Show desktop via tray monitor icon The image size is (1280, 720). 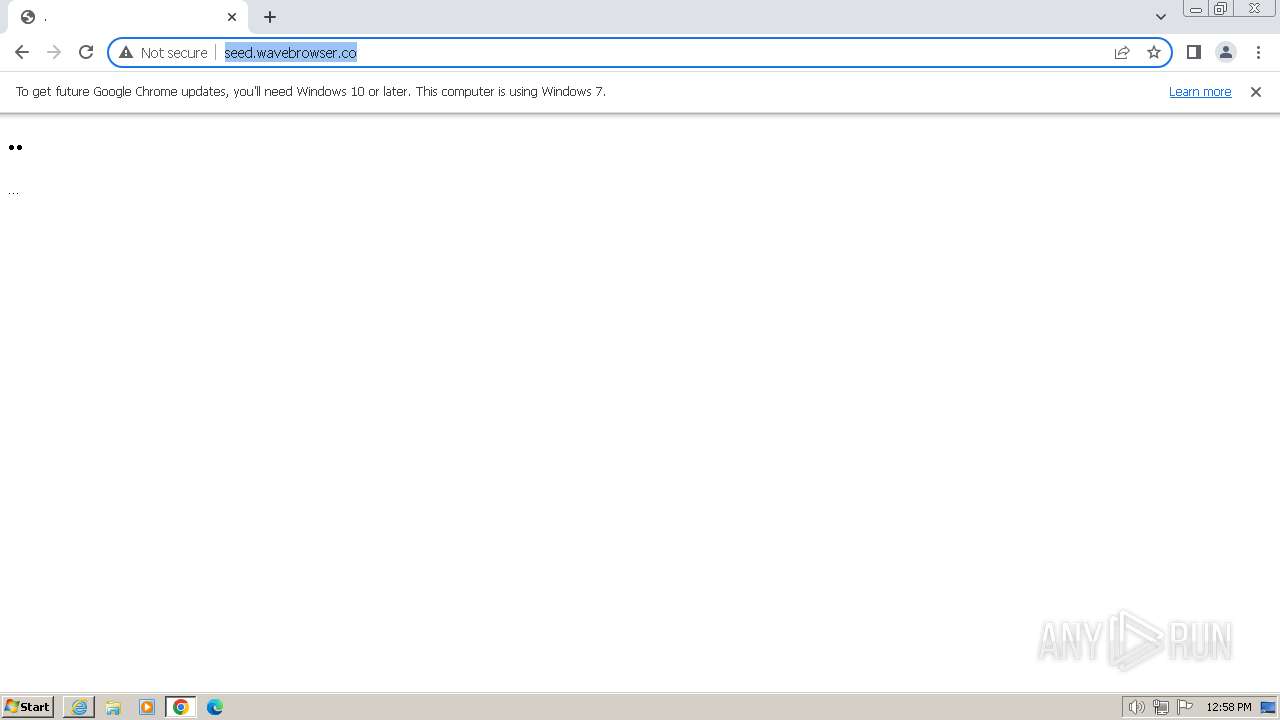(1268, 707)
